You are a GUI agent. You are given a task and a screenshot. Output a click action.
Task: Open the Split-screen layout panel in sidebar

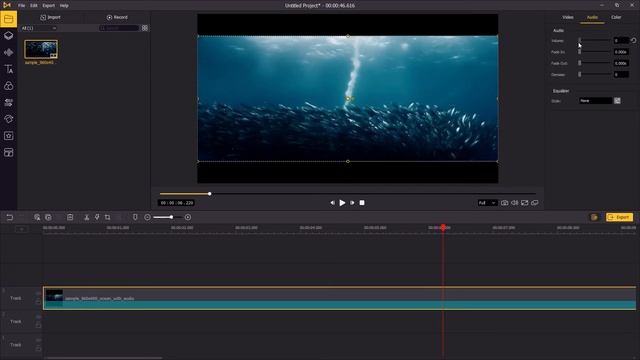(9, 153)
